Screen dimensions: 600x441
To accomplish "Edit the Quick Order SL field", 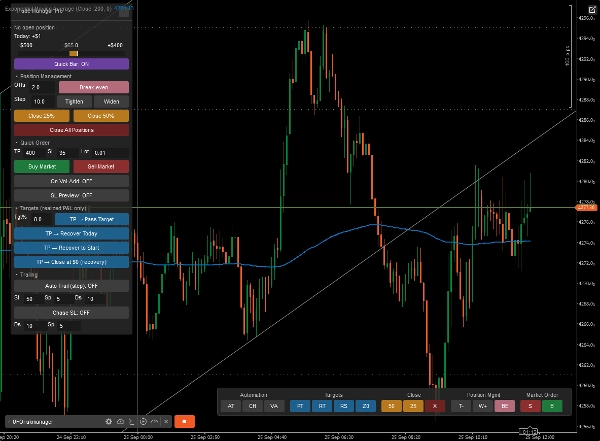I will (x=67, y=153).
